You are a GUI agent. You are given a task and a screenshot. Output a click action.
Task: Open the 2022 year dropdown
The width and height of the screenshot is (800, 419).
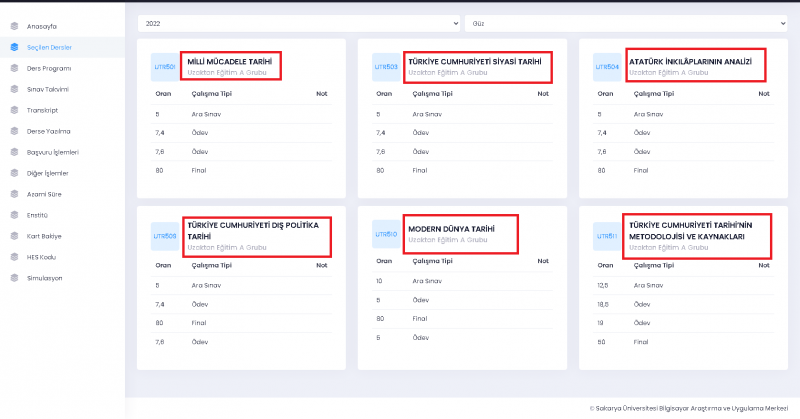pos(298,21)
